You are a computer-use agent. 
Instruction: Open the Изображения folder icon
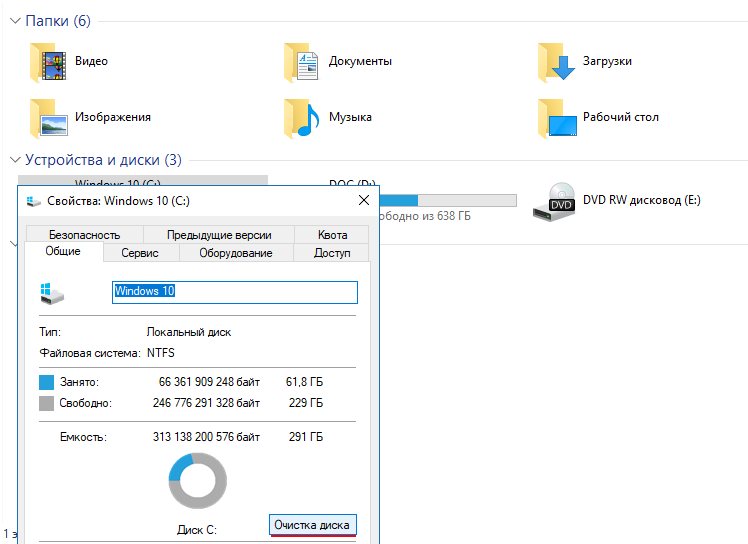tap(48, 118)
